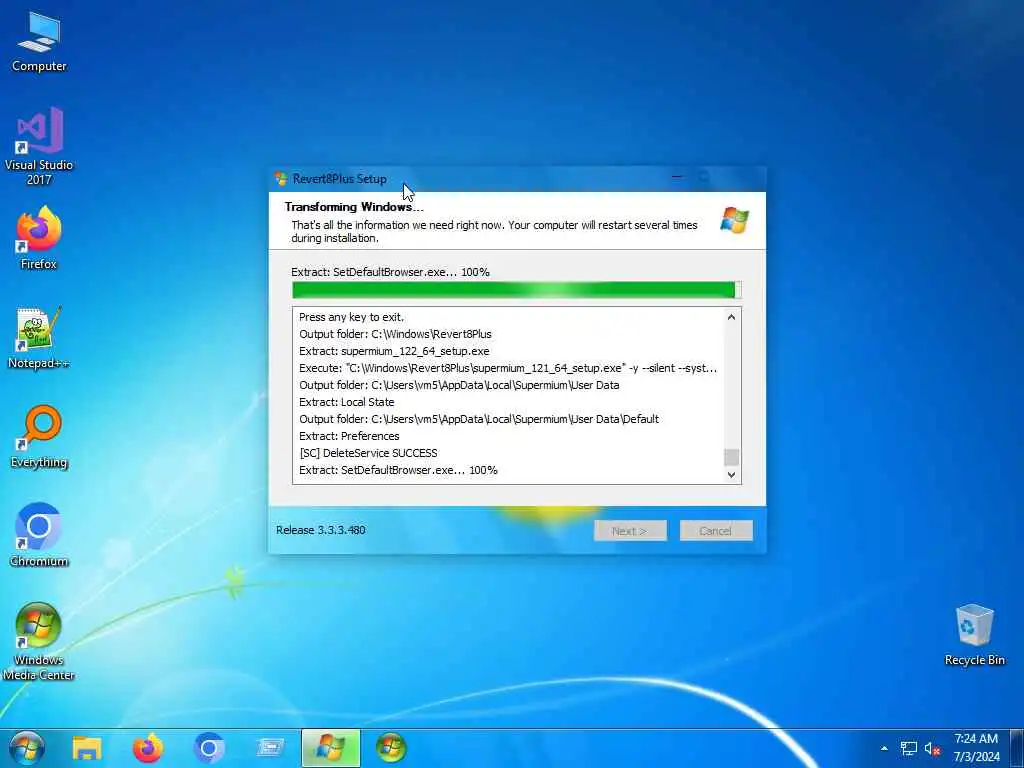Viewport: 1024px width, 768px height.
Task: Select the Windows Media Center shortcut
Action: pyautogui.click(x=39, y=642)
